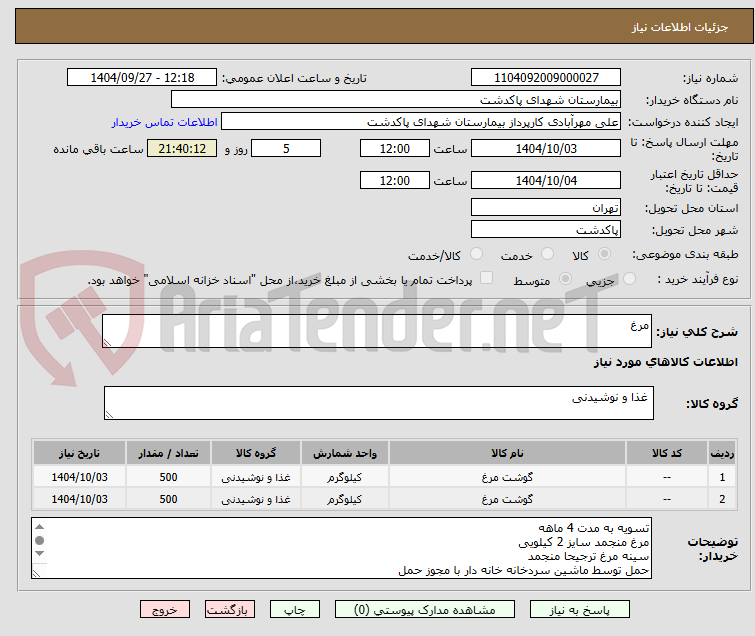Click the response deadline date 1404/10/03 field
The width and height of the screenshot is (755, 636).
546,148
